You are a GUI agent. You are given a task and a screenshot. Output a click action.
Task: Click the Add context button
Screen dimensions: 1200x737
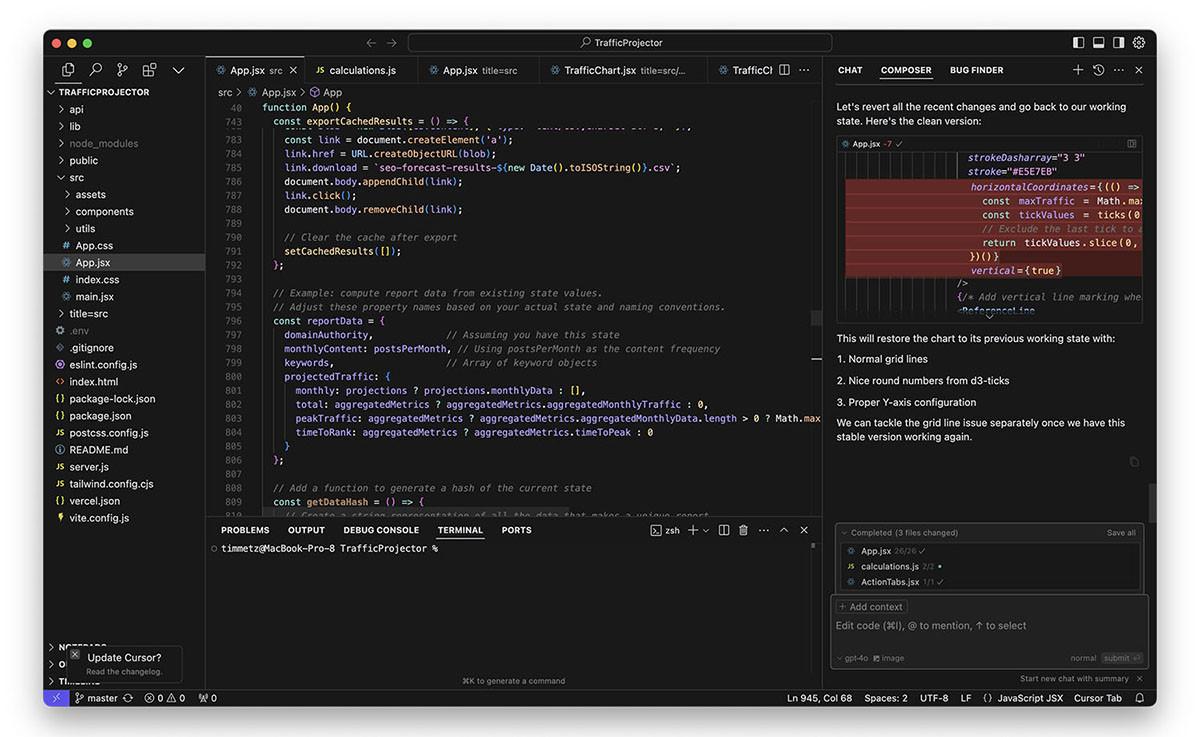(x=871, y=607)
